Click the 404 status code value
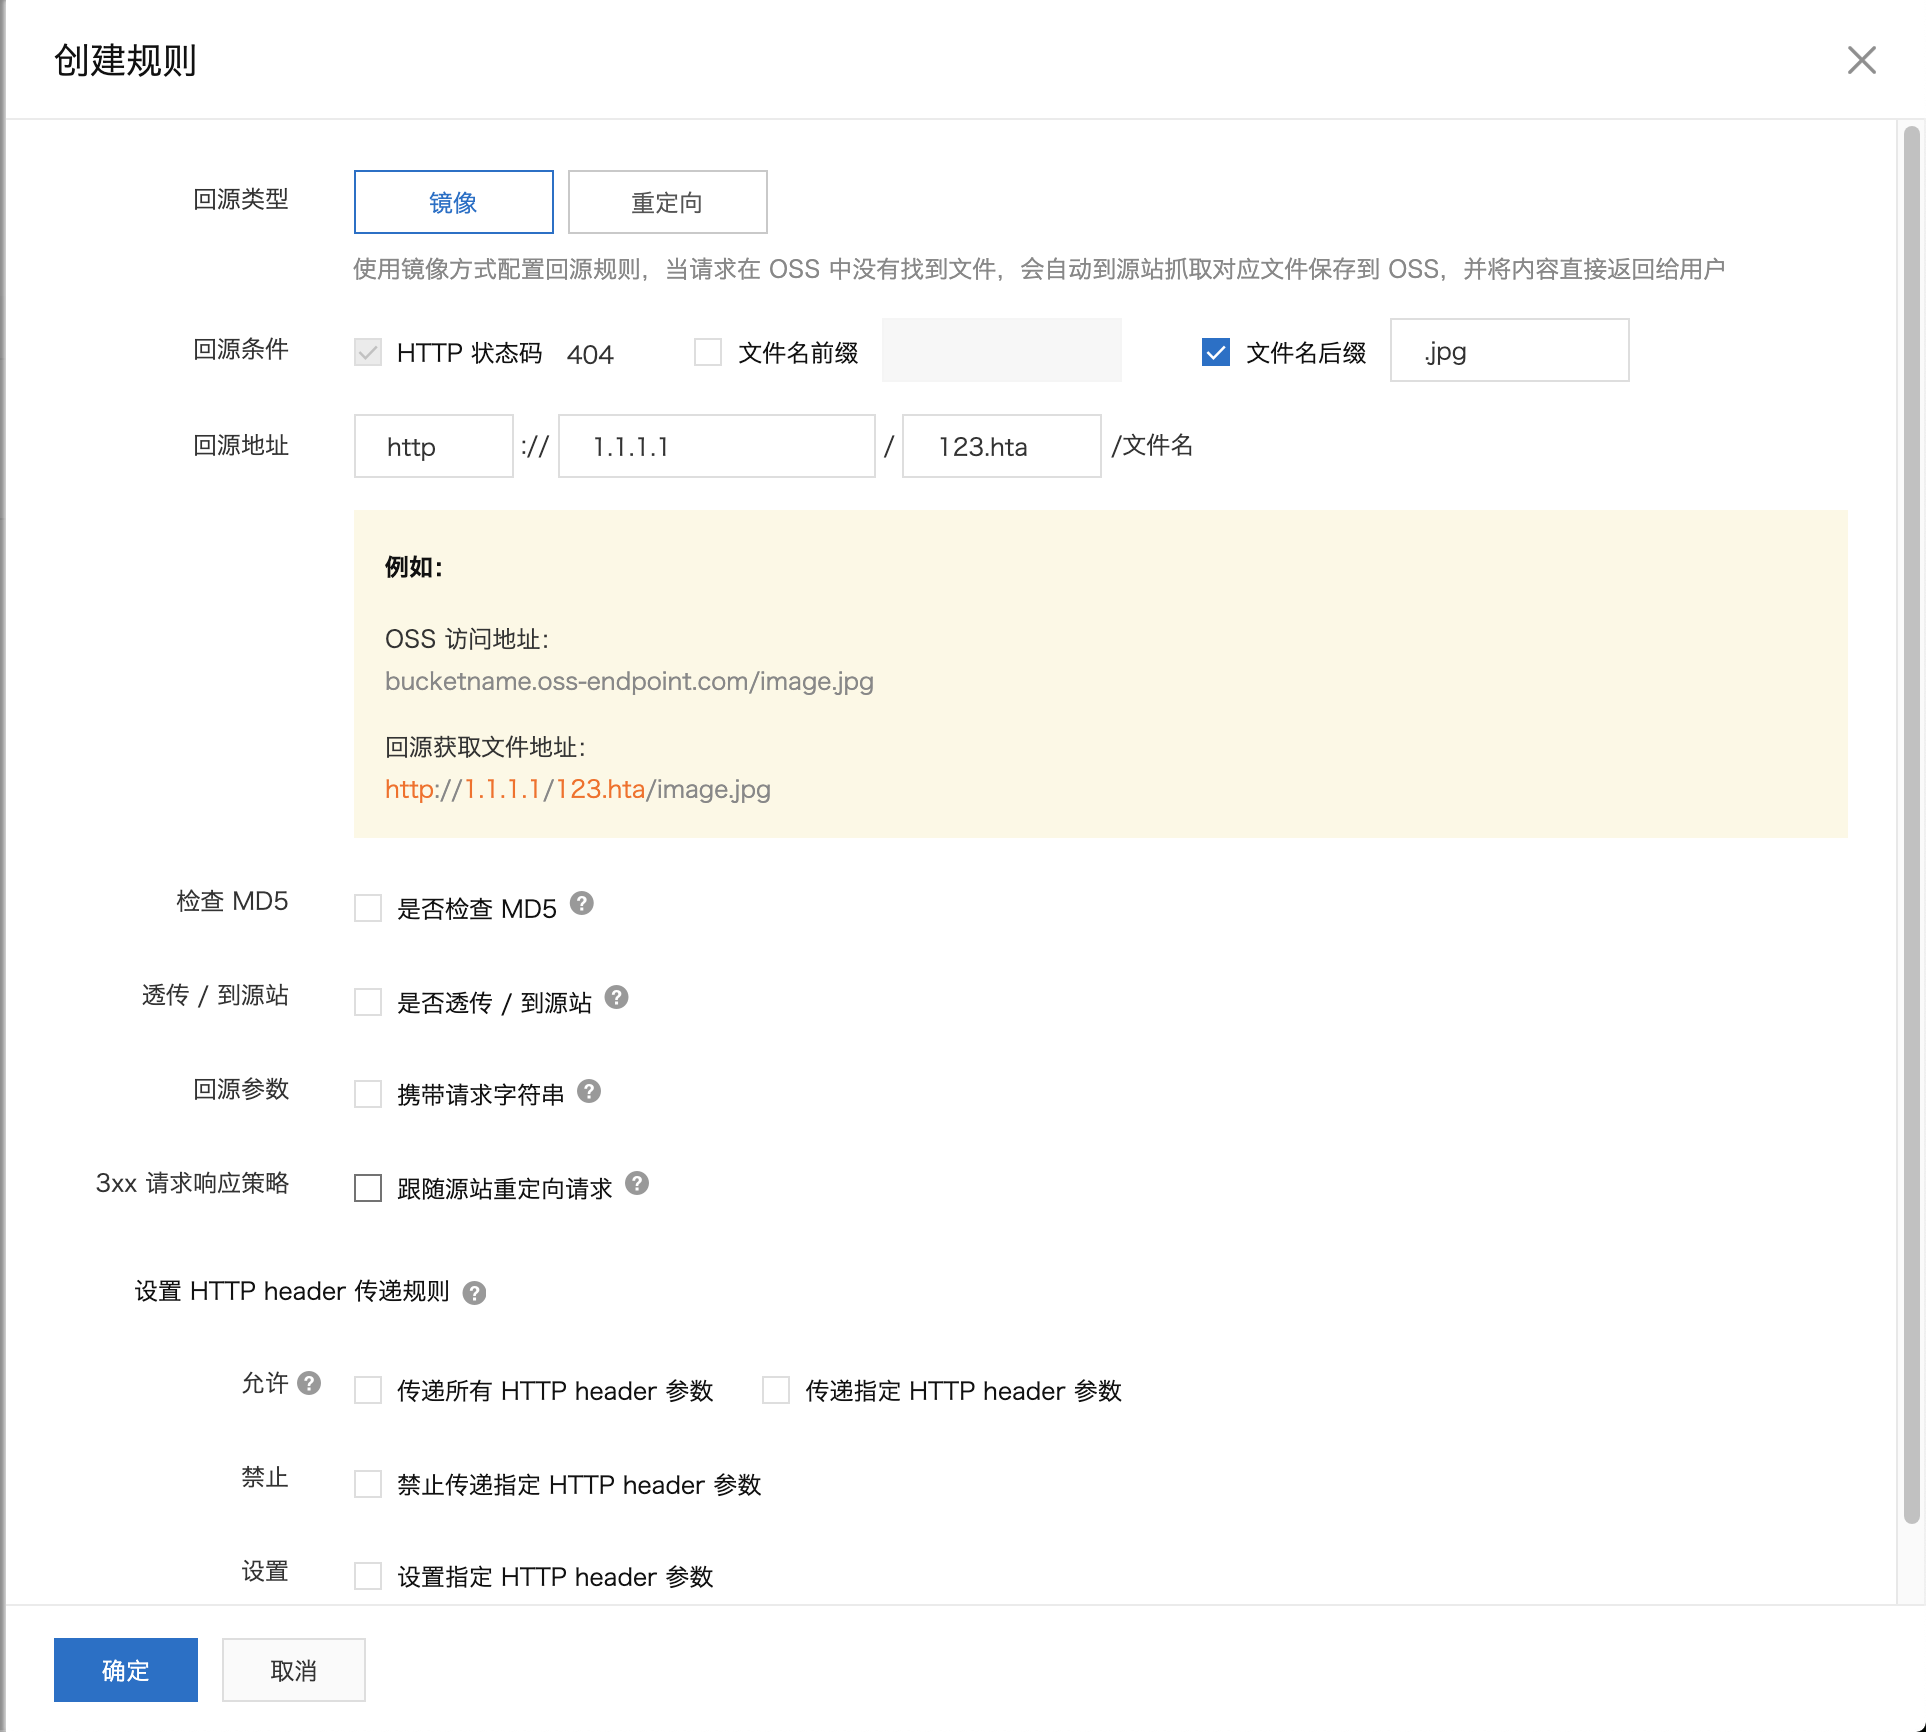1926x1732 pixels. coord(590,354)
